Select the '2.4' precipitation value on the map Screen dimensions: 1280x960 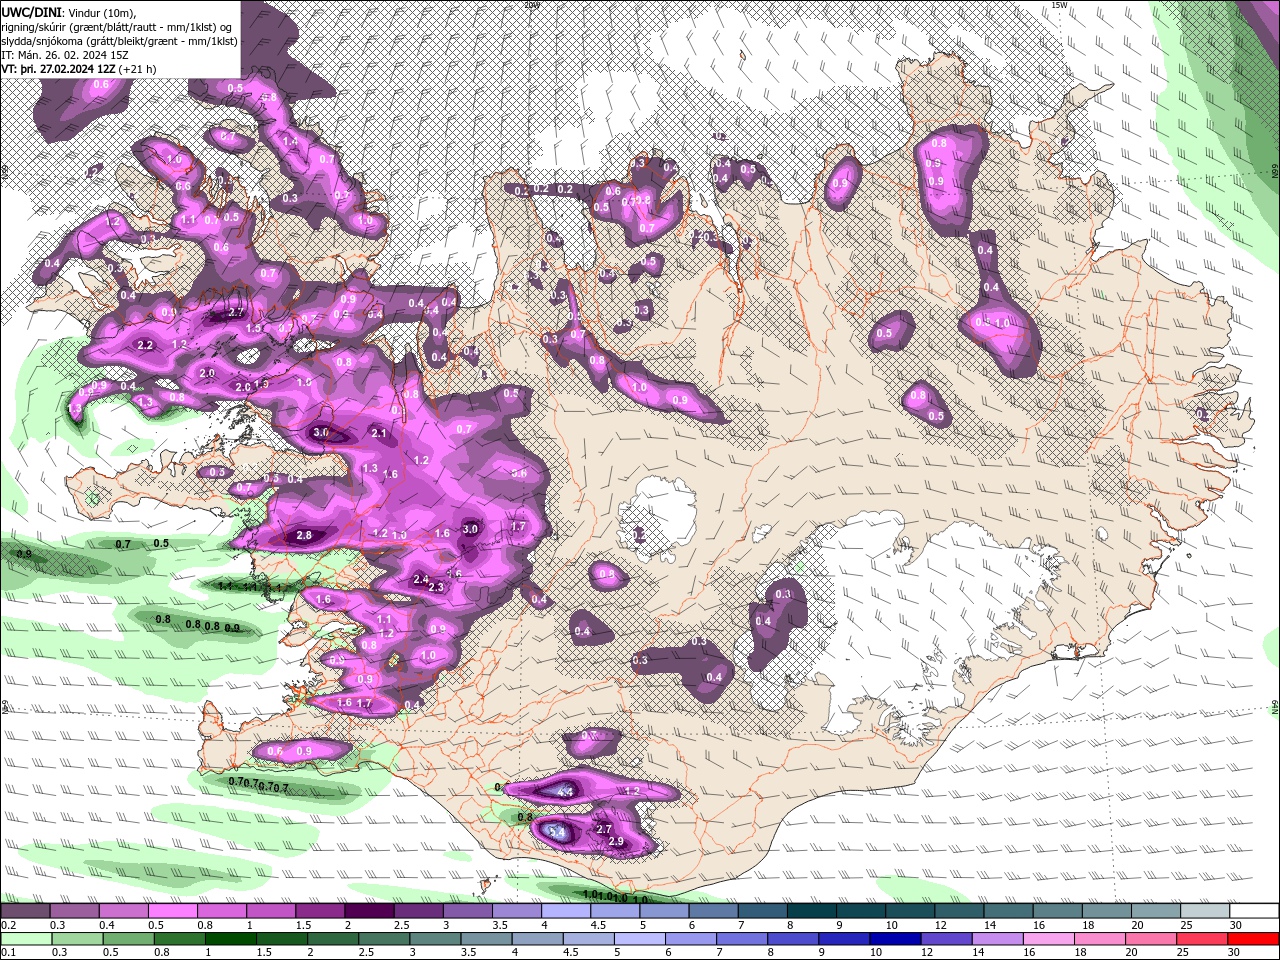[x=421, y=580]
